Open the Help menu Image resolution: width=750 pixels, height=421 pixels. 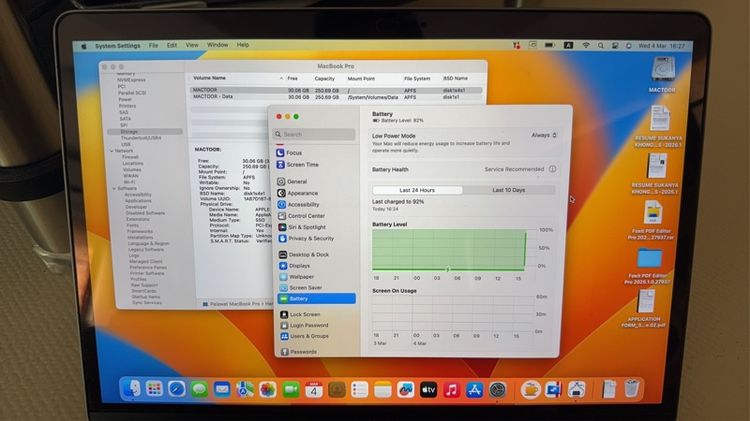pos(243,45)
